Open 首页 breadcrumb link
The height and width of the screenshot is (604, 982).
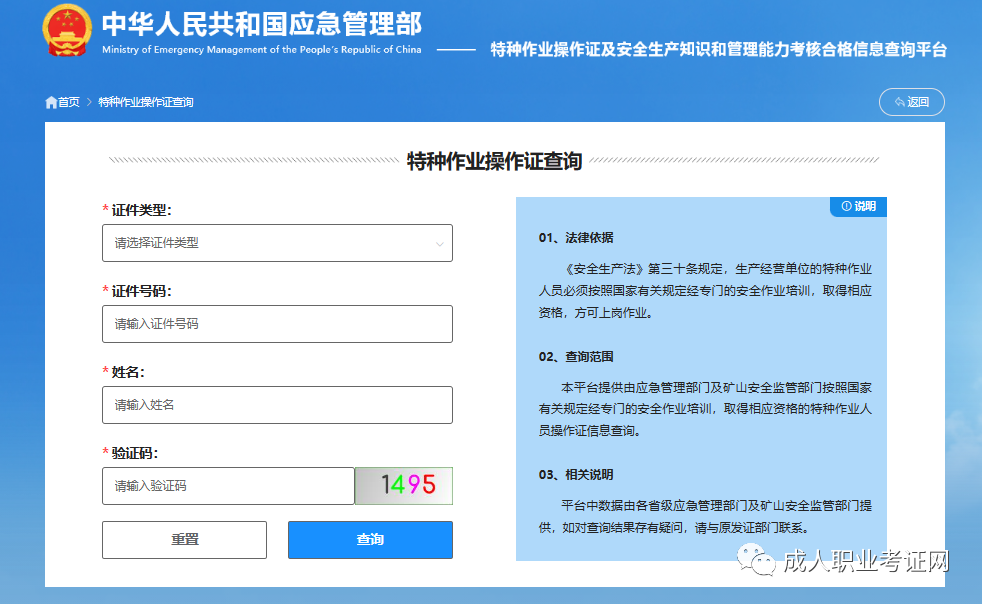pos(69,102)
